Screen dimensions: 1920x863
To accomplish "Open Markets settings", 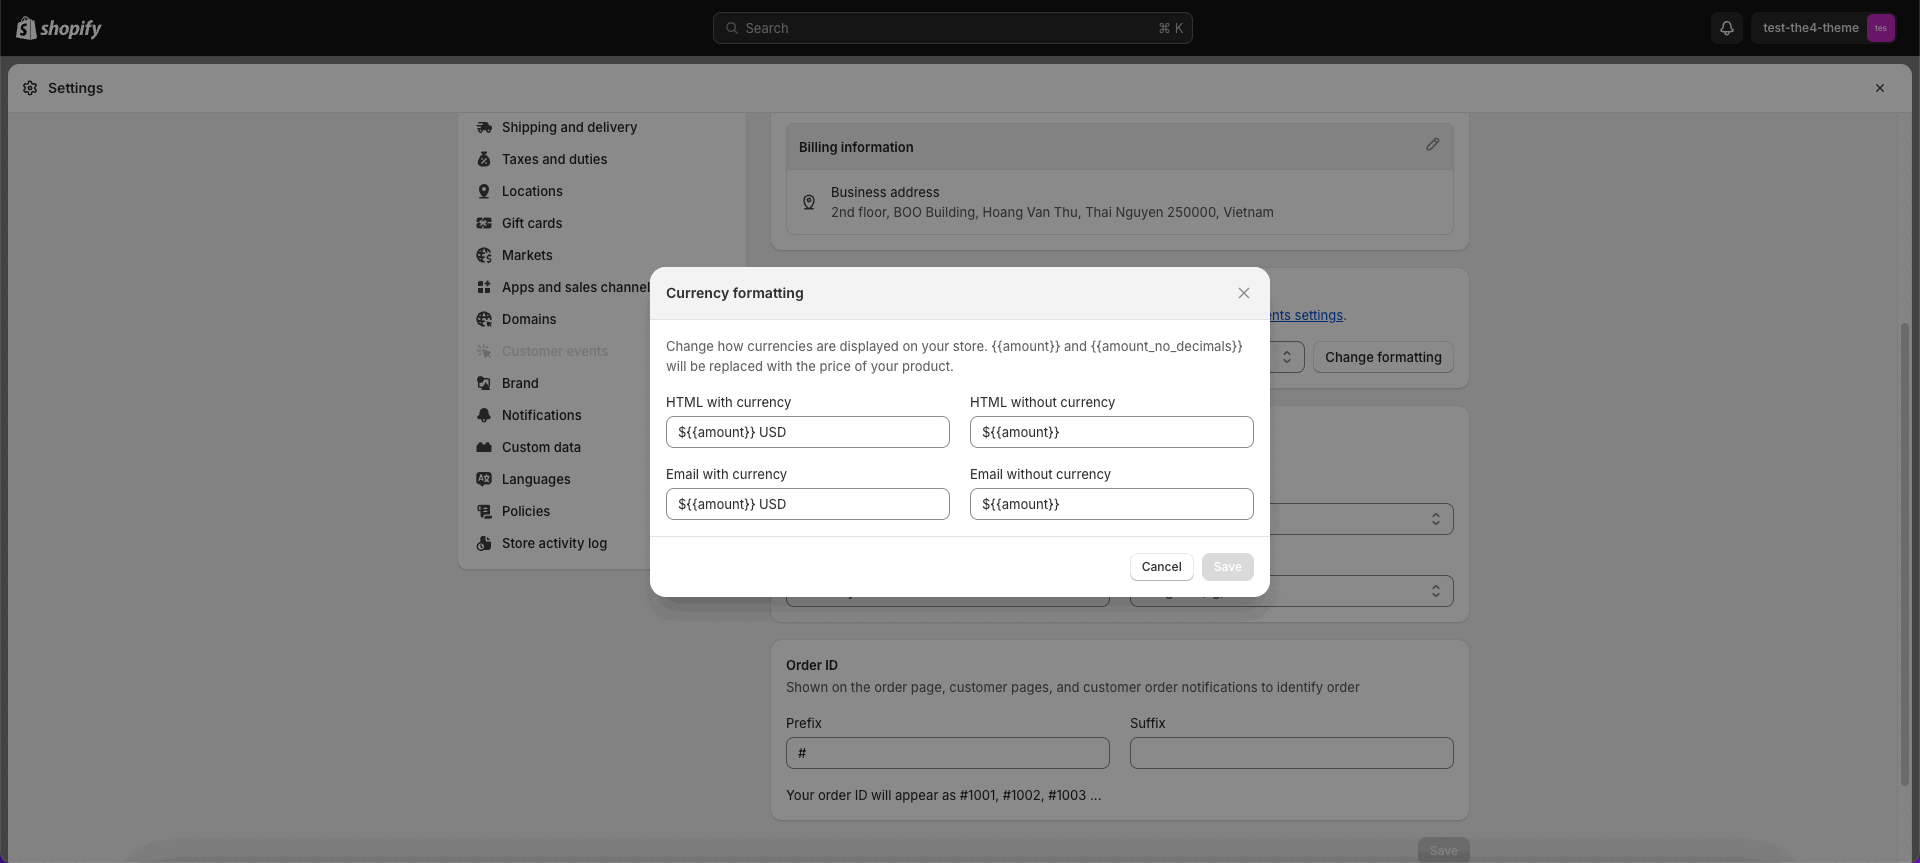I will tap(527, 255).
